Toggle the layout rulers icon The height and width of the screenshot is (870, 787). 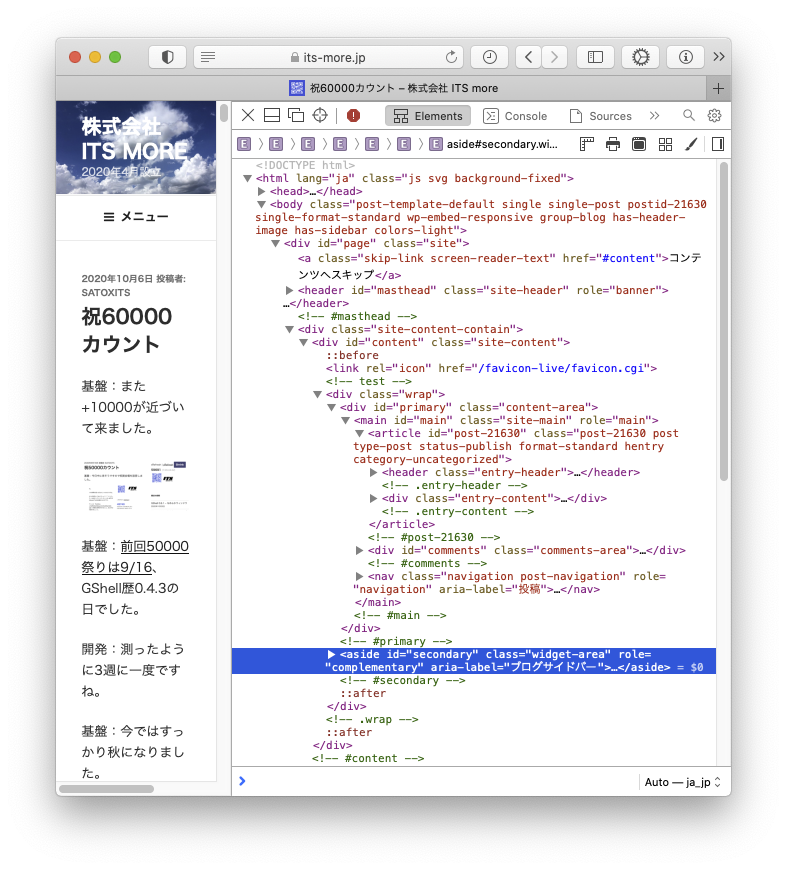point(586,145)
